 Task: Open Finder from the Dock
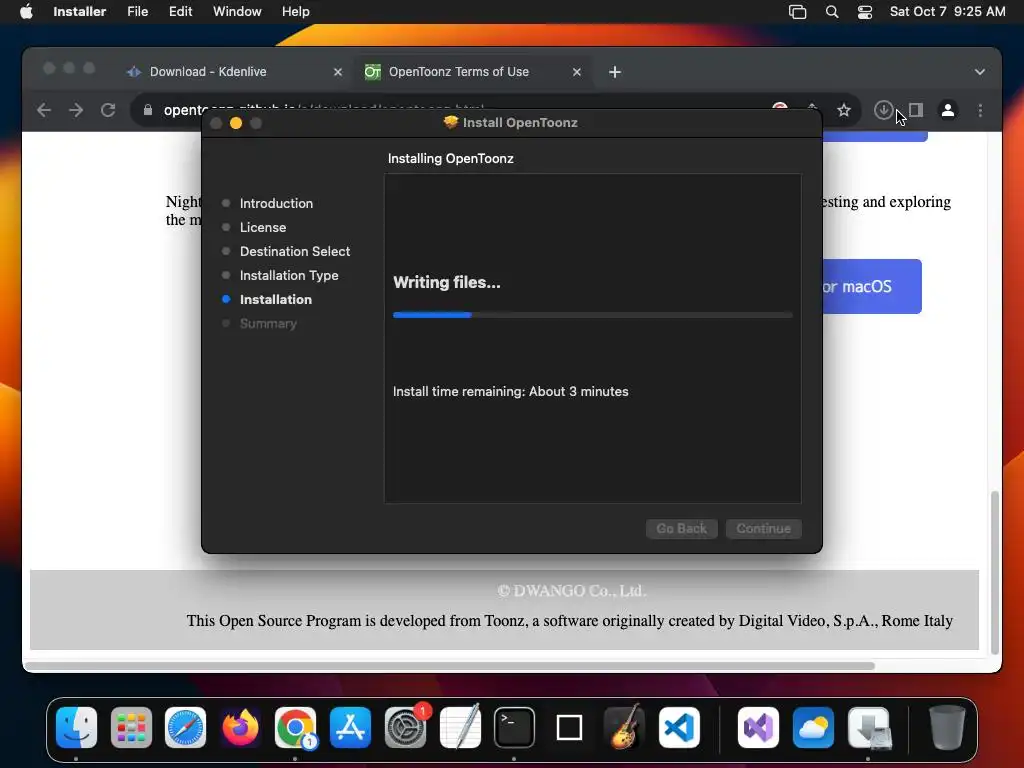pyautogui.click(x=76, y=727)
